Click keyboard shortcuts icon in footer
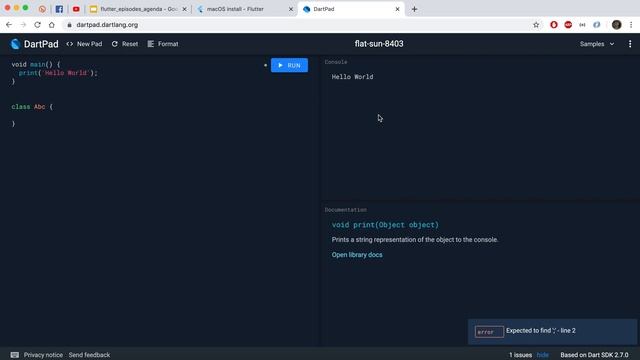Screen dimensions: 640x360 point(15,355)
